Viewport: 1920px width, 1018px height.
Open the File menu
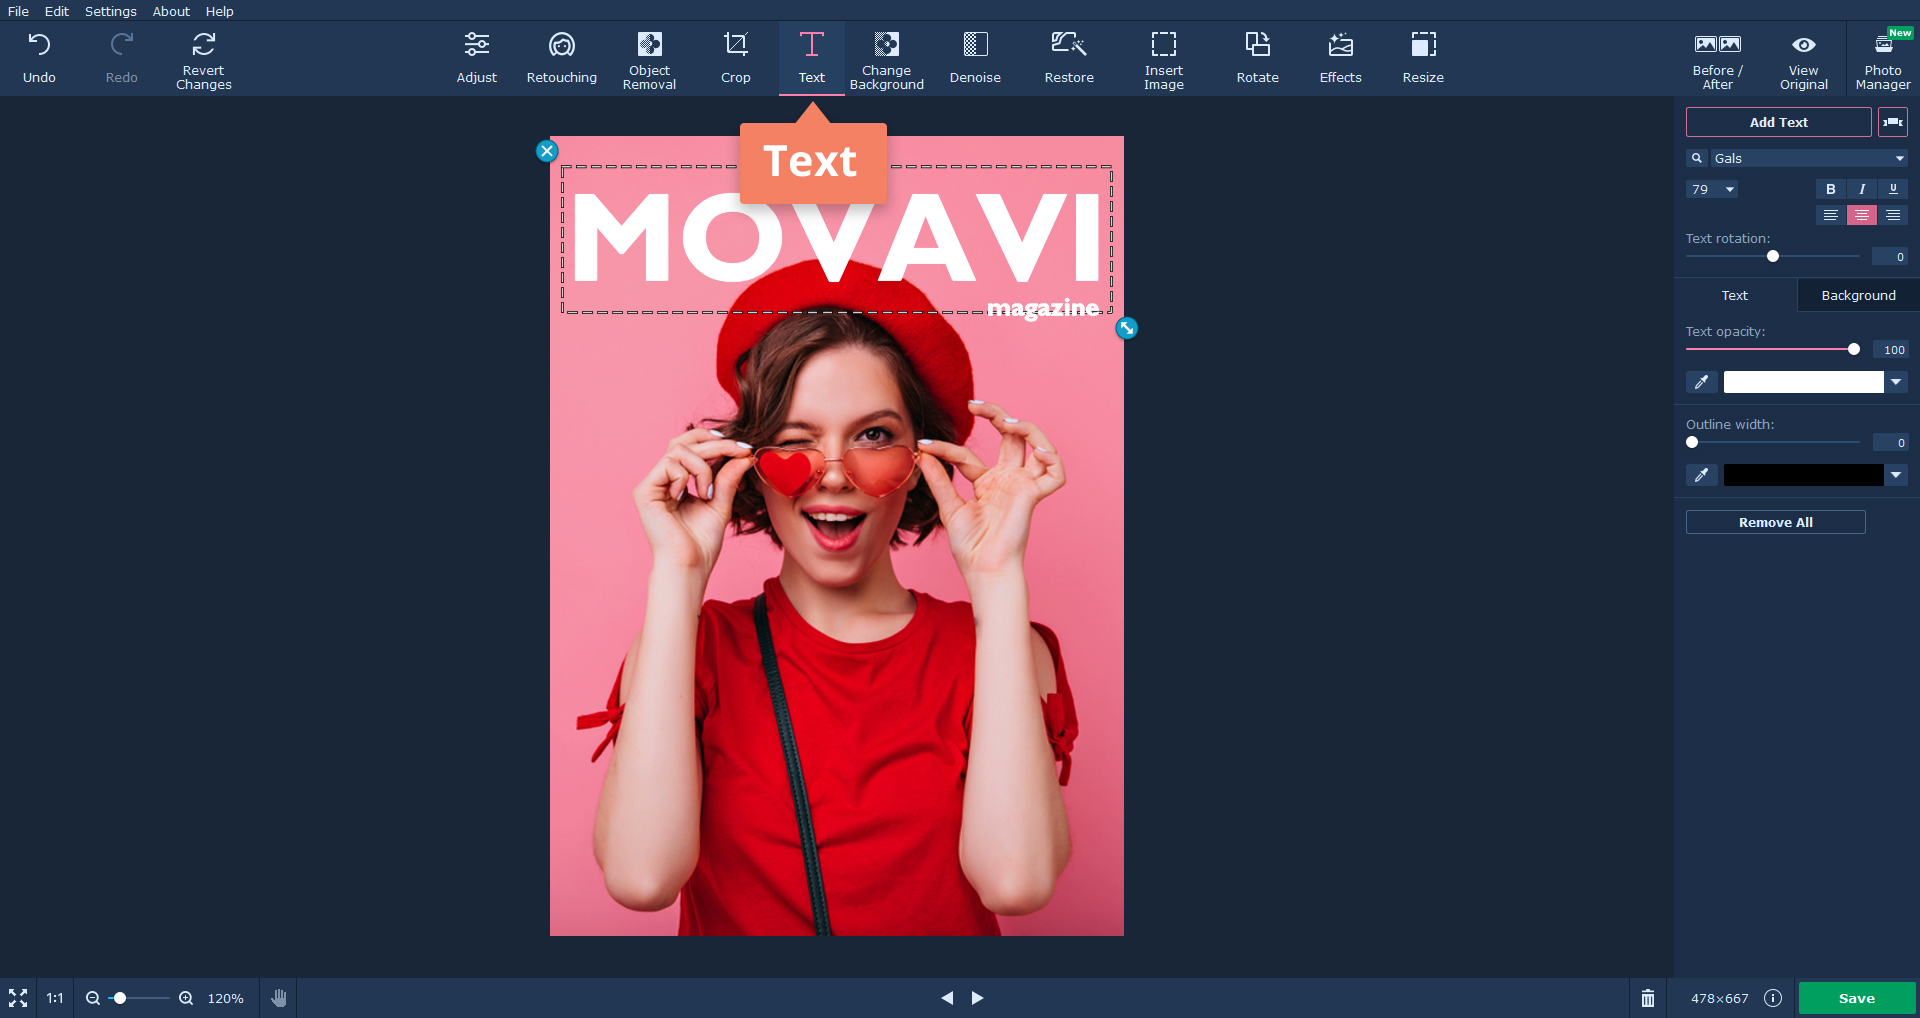[18, 11]
